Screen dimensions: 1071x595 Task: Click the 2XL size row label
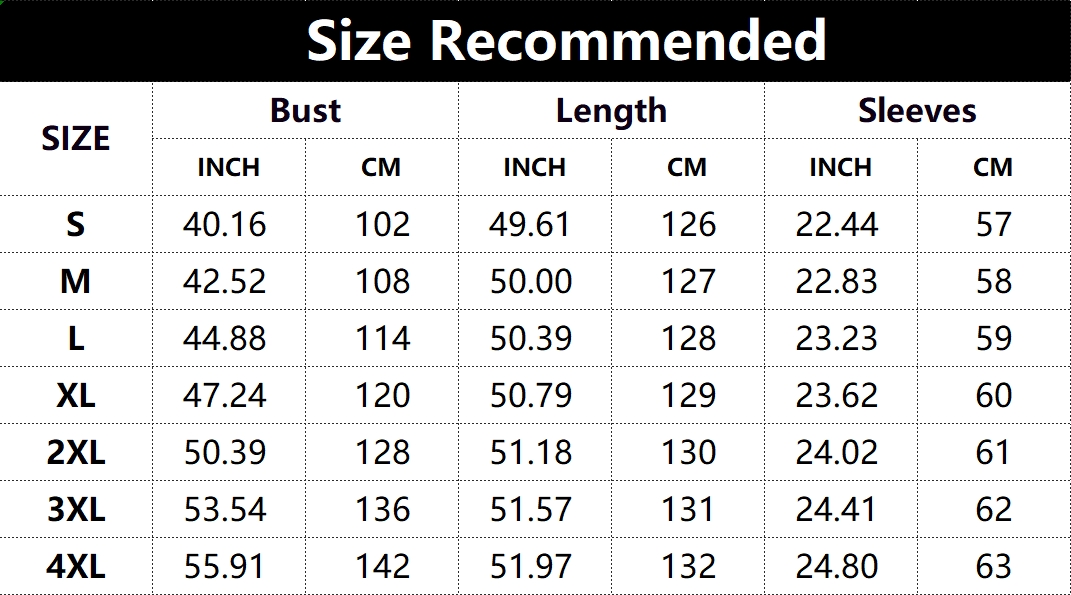[x=76, y=452]
